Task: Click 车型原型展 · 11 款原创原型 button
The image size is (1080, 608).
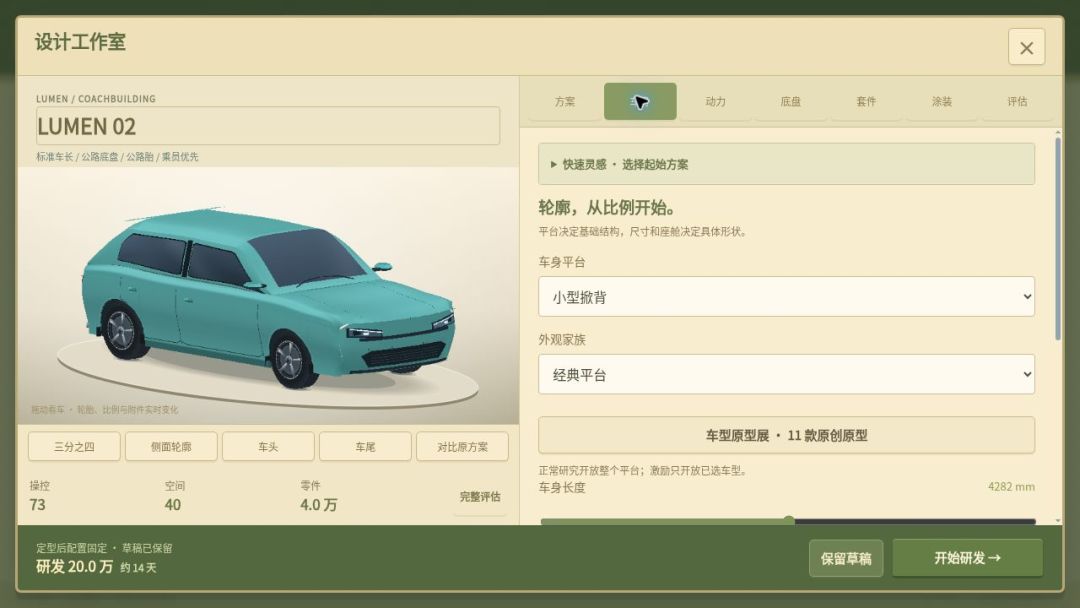Action: (786, 435)
